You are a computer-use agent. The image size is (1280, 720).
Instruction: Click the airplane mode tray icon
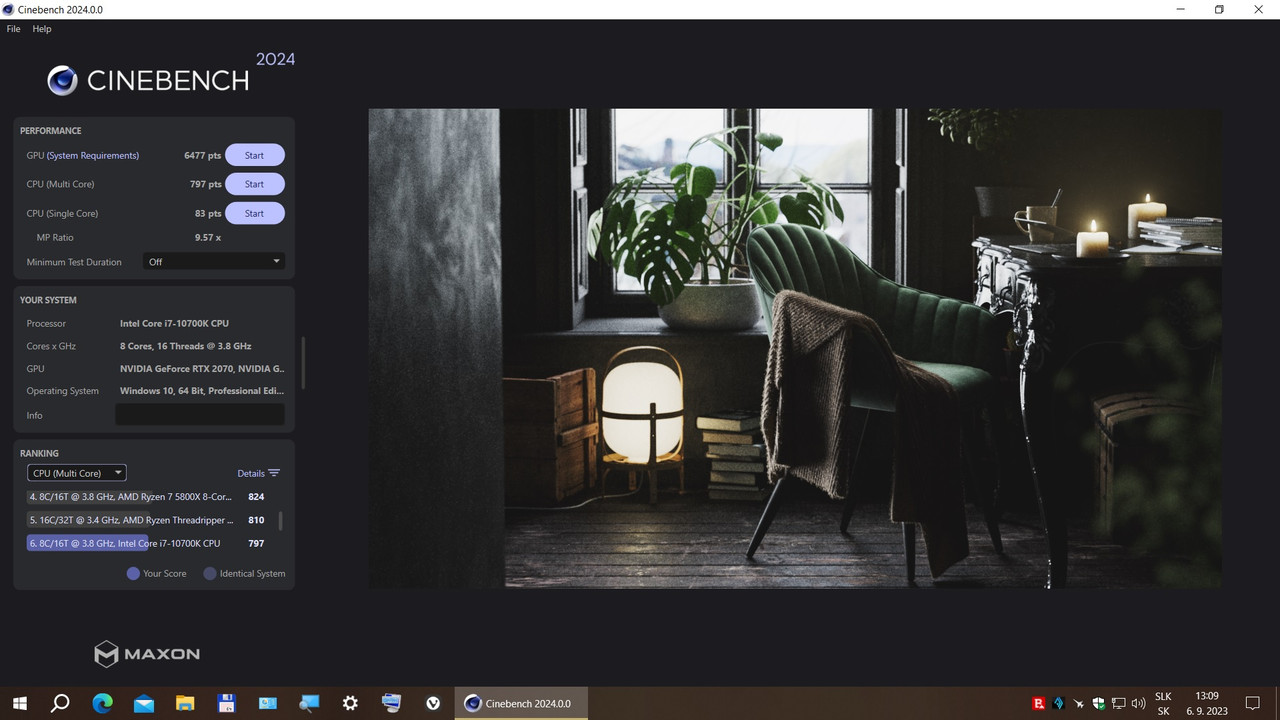[x=1079, y=704]
